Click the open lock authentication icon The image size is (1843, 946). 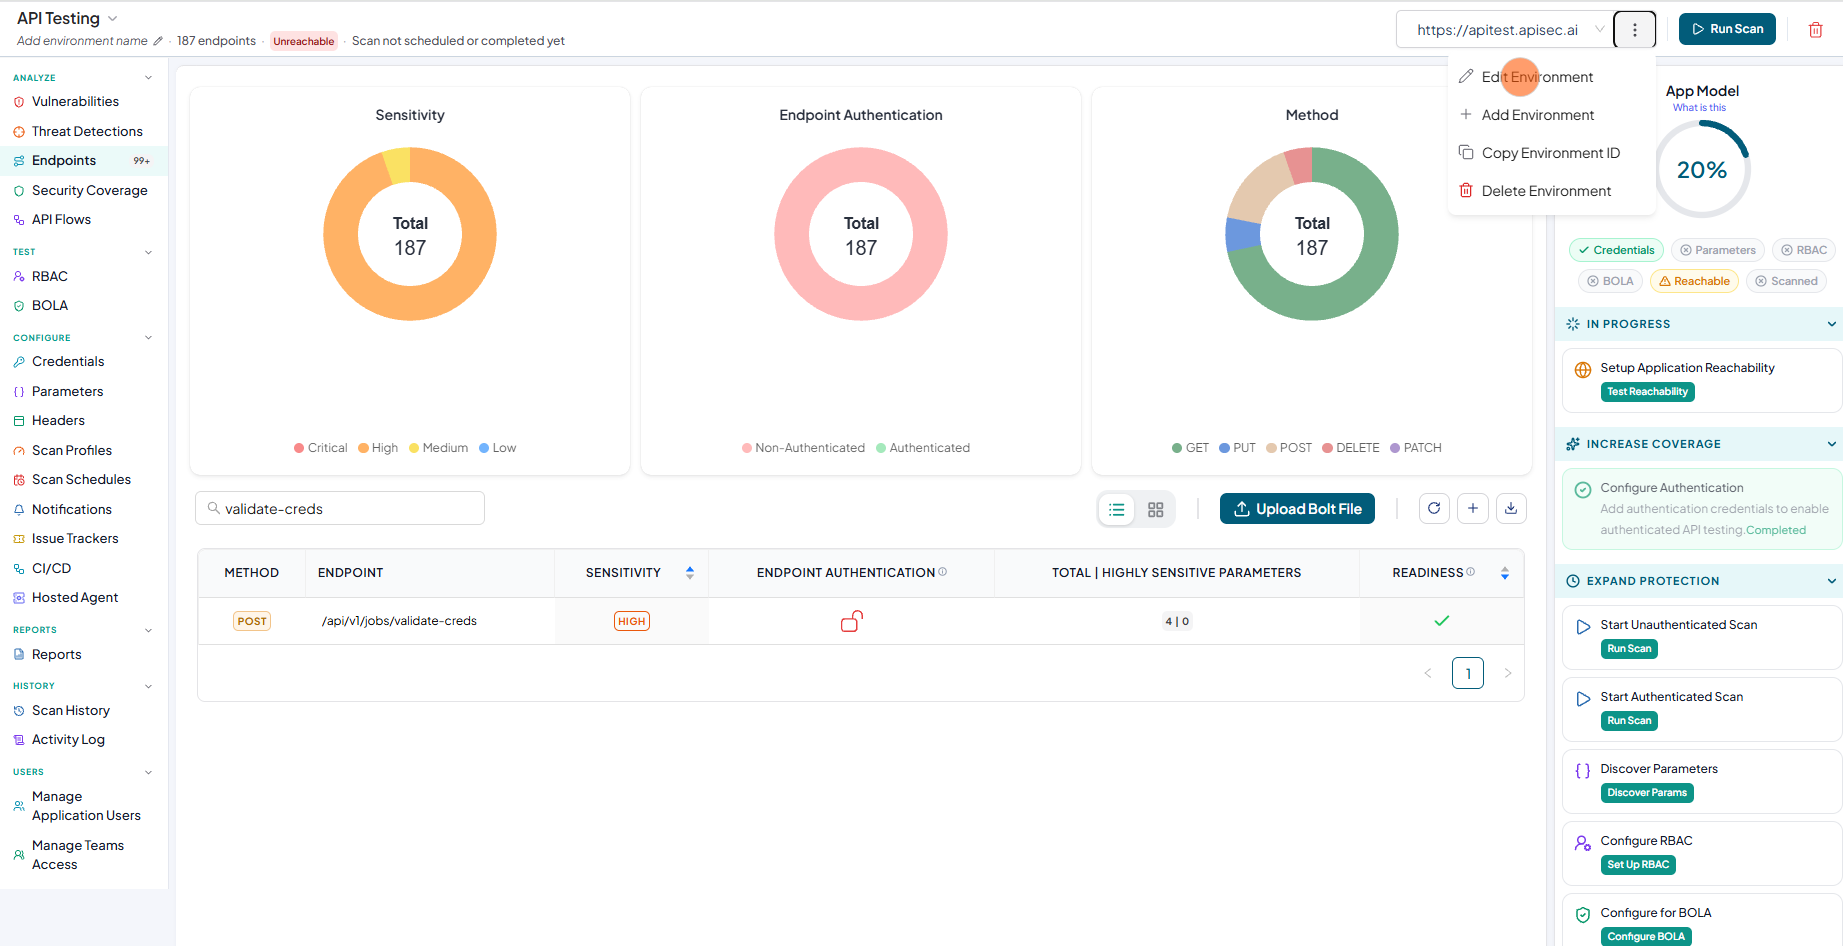tap(852, 621)
